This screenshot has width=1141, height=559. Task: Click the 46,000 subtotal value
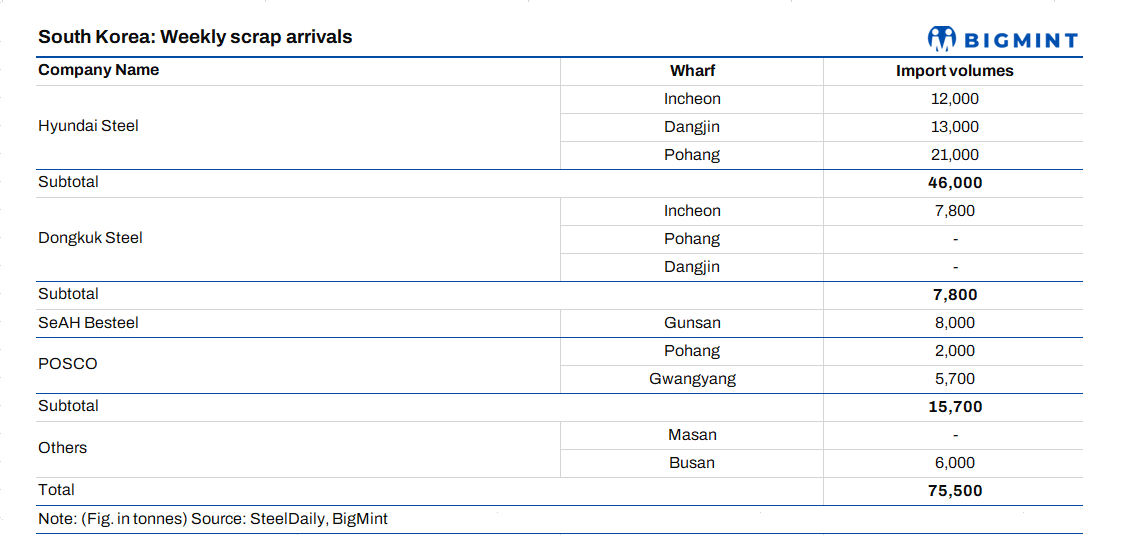[x=955, y=183]
